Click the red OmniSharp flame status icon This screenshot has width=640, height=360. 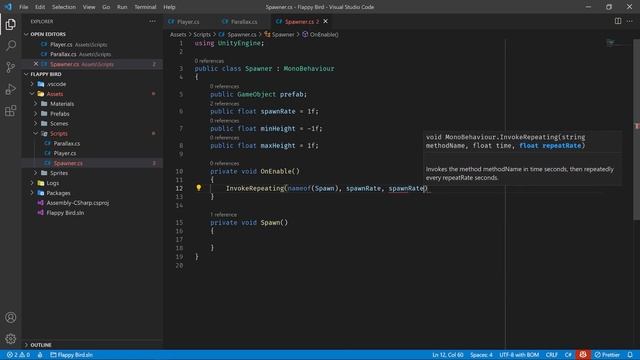pyautogui.click(x=583, y=355)
